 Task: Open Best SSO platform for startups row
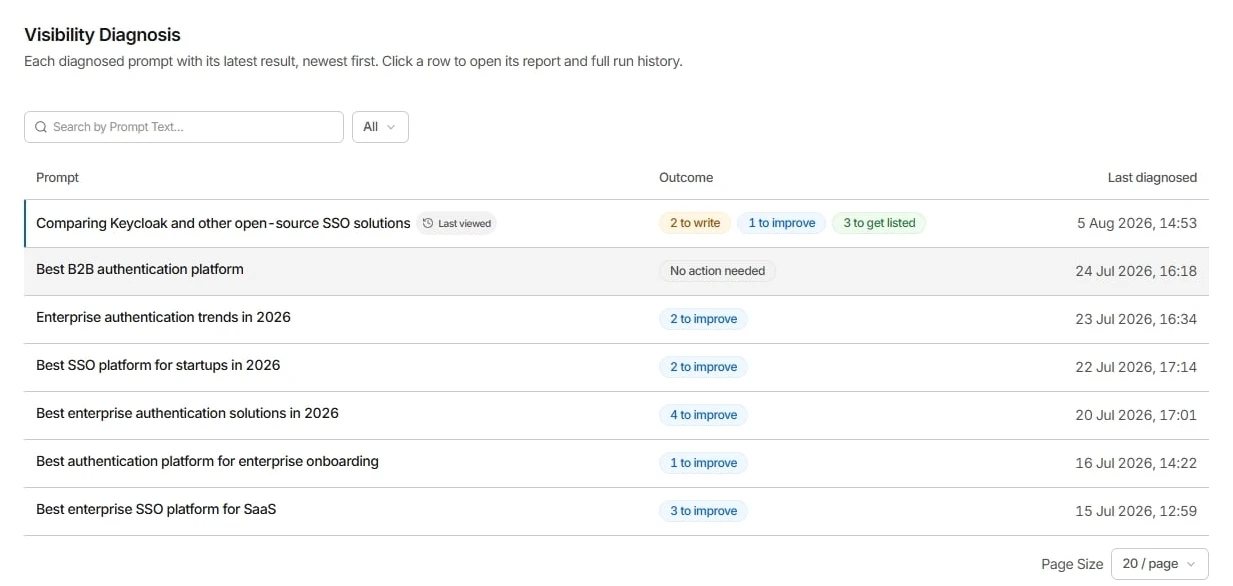pyautogui.click(x=616, y=367)
